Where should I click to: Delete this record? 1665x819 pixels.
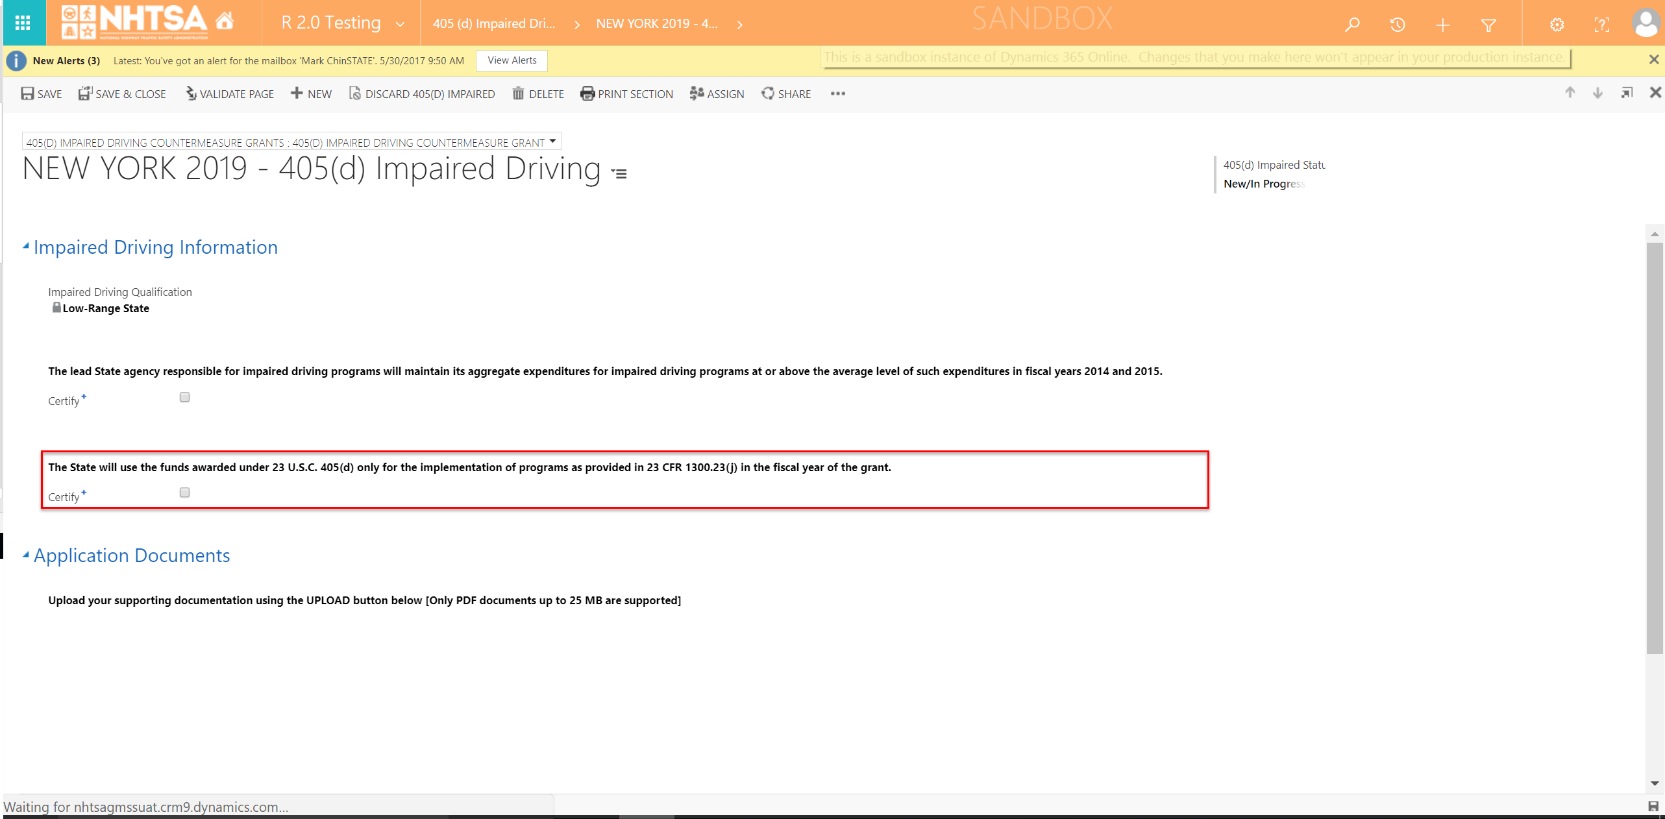tap(538, 94)
